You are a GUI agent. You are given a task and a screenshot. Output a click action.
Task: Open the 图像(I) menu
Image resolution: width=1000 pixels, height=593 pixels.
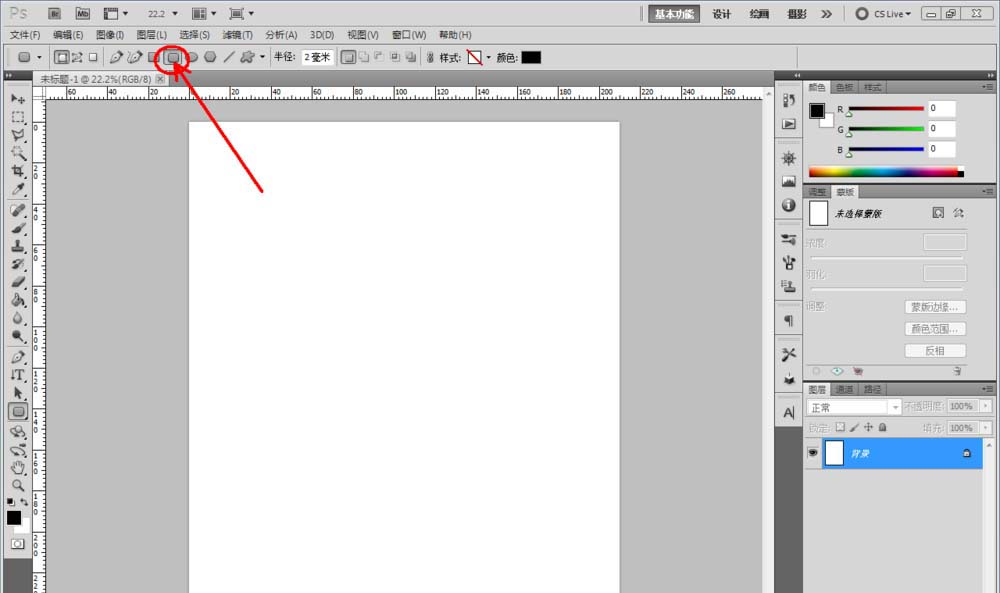pos(110,34)
